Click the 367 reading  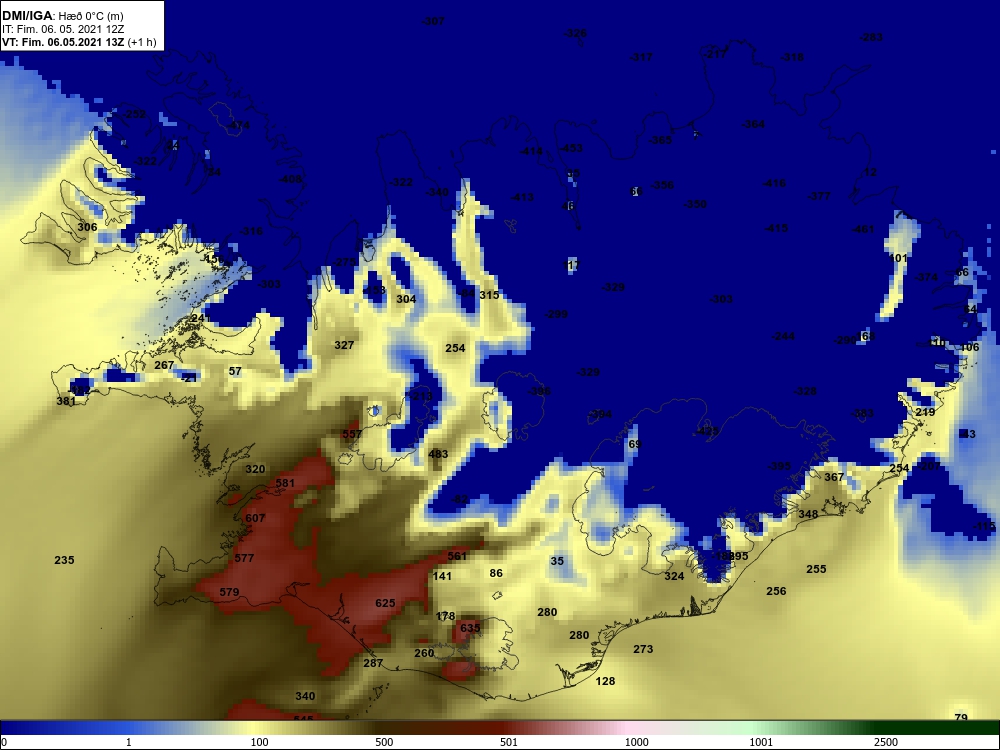tap(834, 477)
